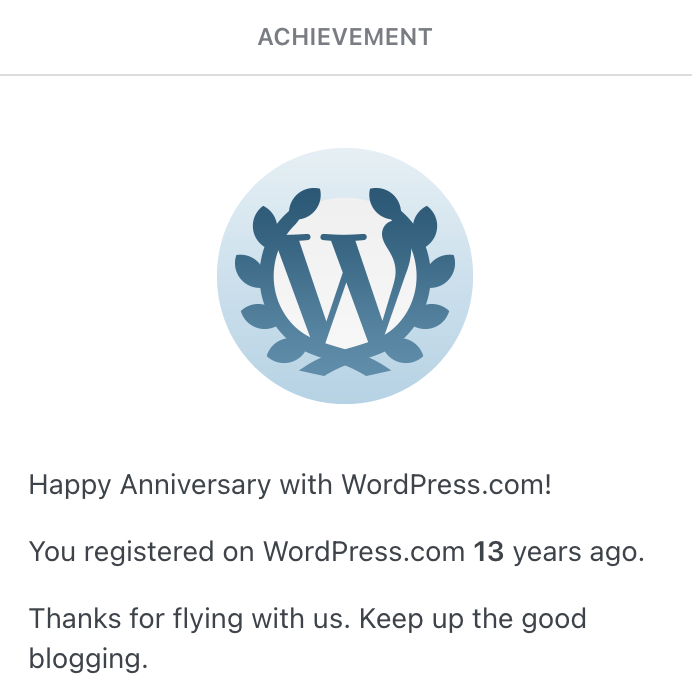Click the "Happy Anniversary" words
This screenshot has width=692, height=696.
pos(150,486)
